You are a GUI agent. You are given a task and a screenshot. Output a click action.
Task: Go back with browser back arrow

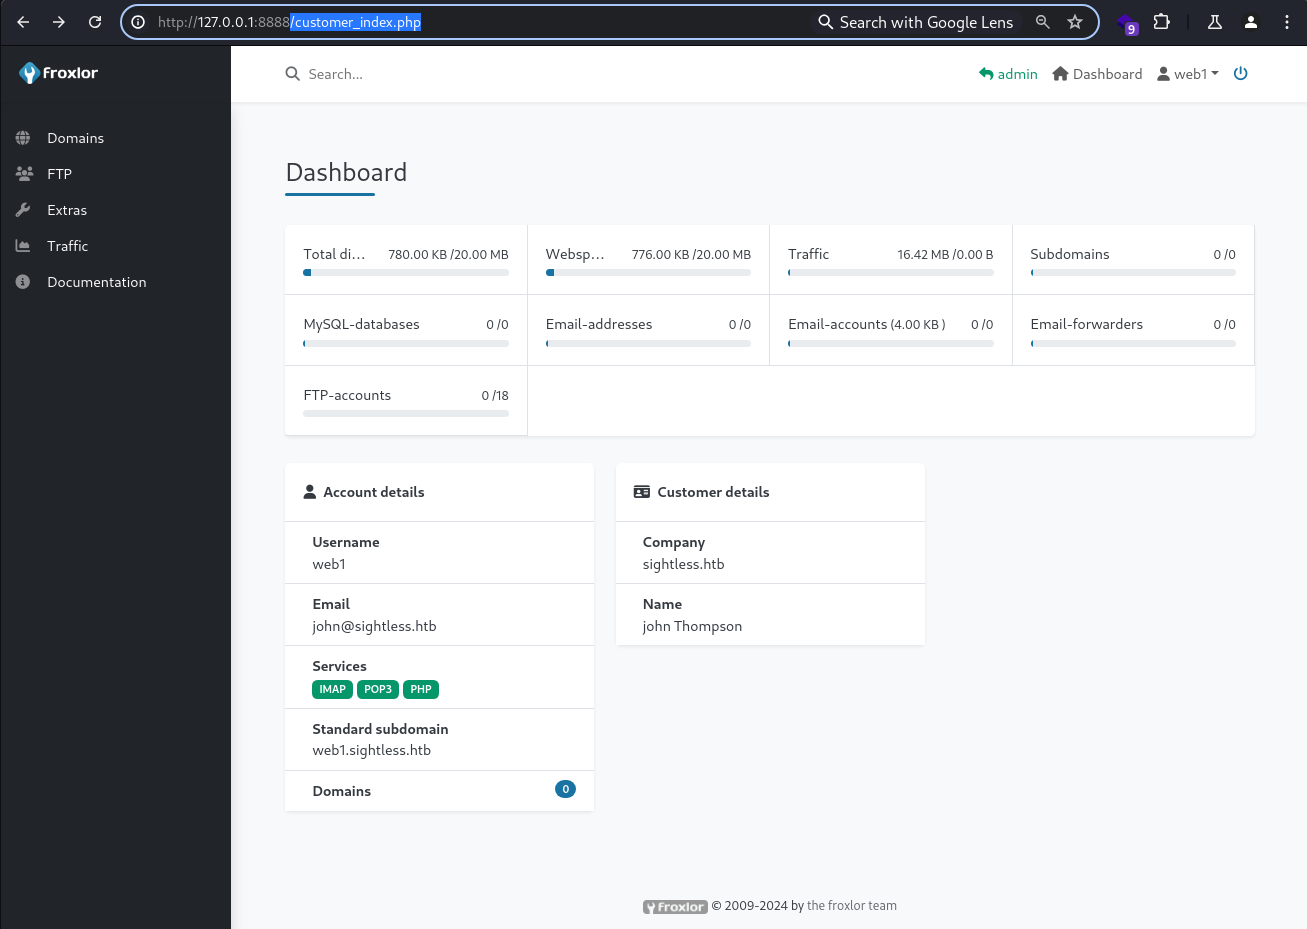23,22
